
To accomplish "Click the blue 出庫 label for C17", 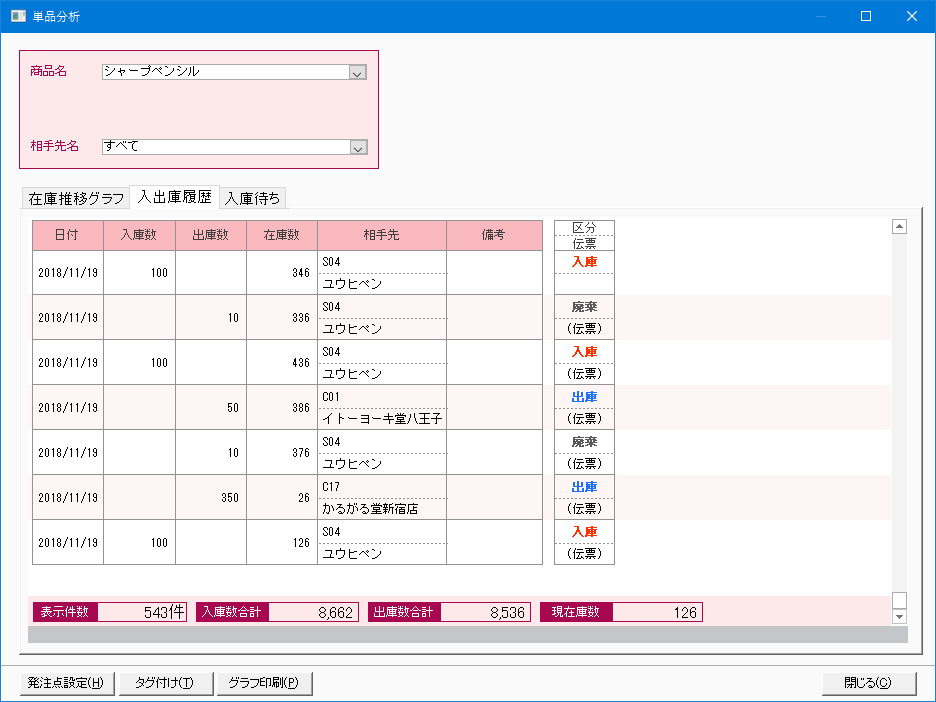I will 584,487.
